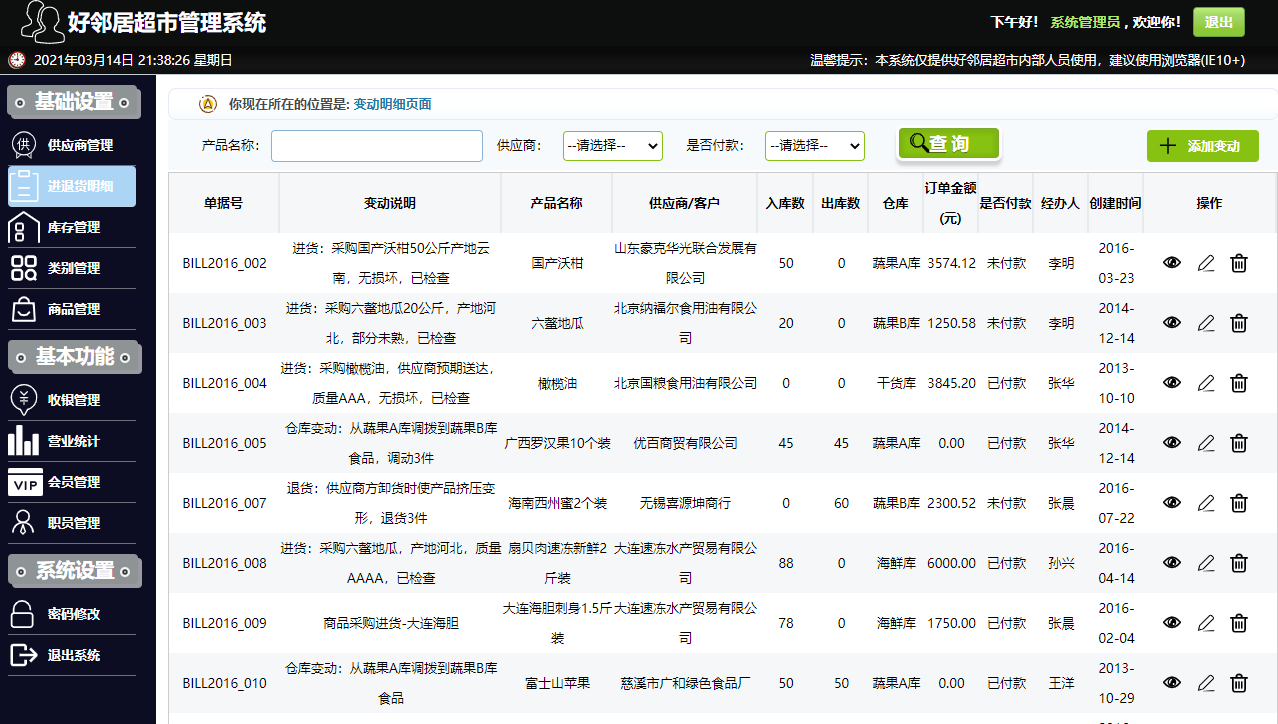Delete the BILL2016_002 record with the trash icon
Image resolution: width=1278 pixels, height=724 pixels.
1239,263
